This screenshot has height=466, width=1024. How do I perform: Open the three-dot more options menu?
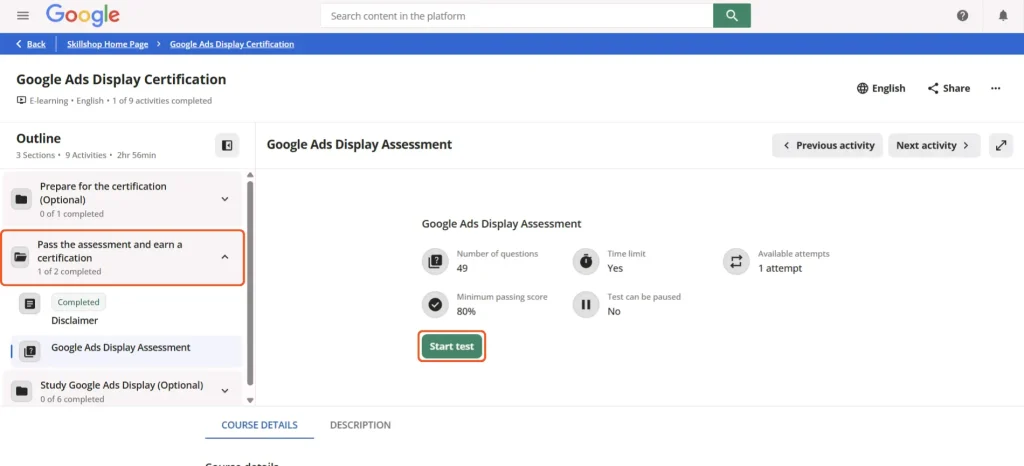[995, 88]
